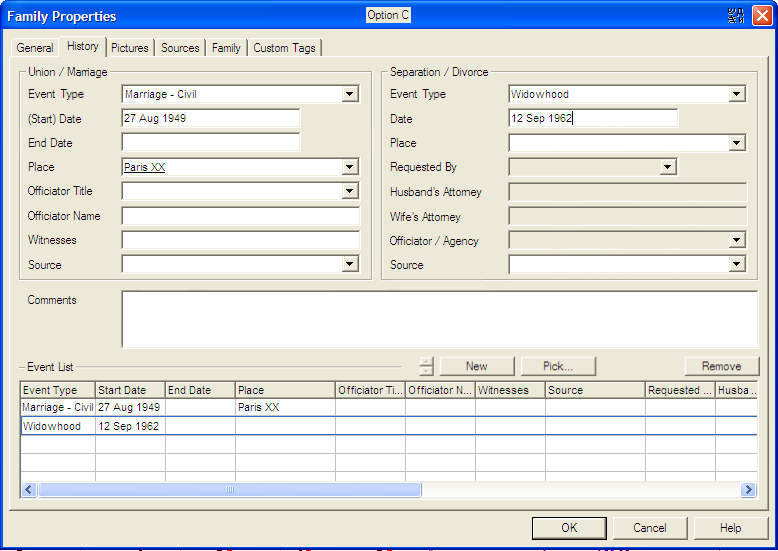778x551 pixels.
Task: Close the Family Properties dialog
Action: [762, 16]
